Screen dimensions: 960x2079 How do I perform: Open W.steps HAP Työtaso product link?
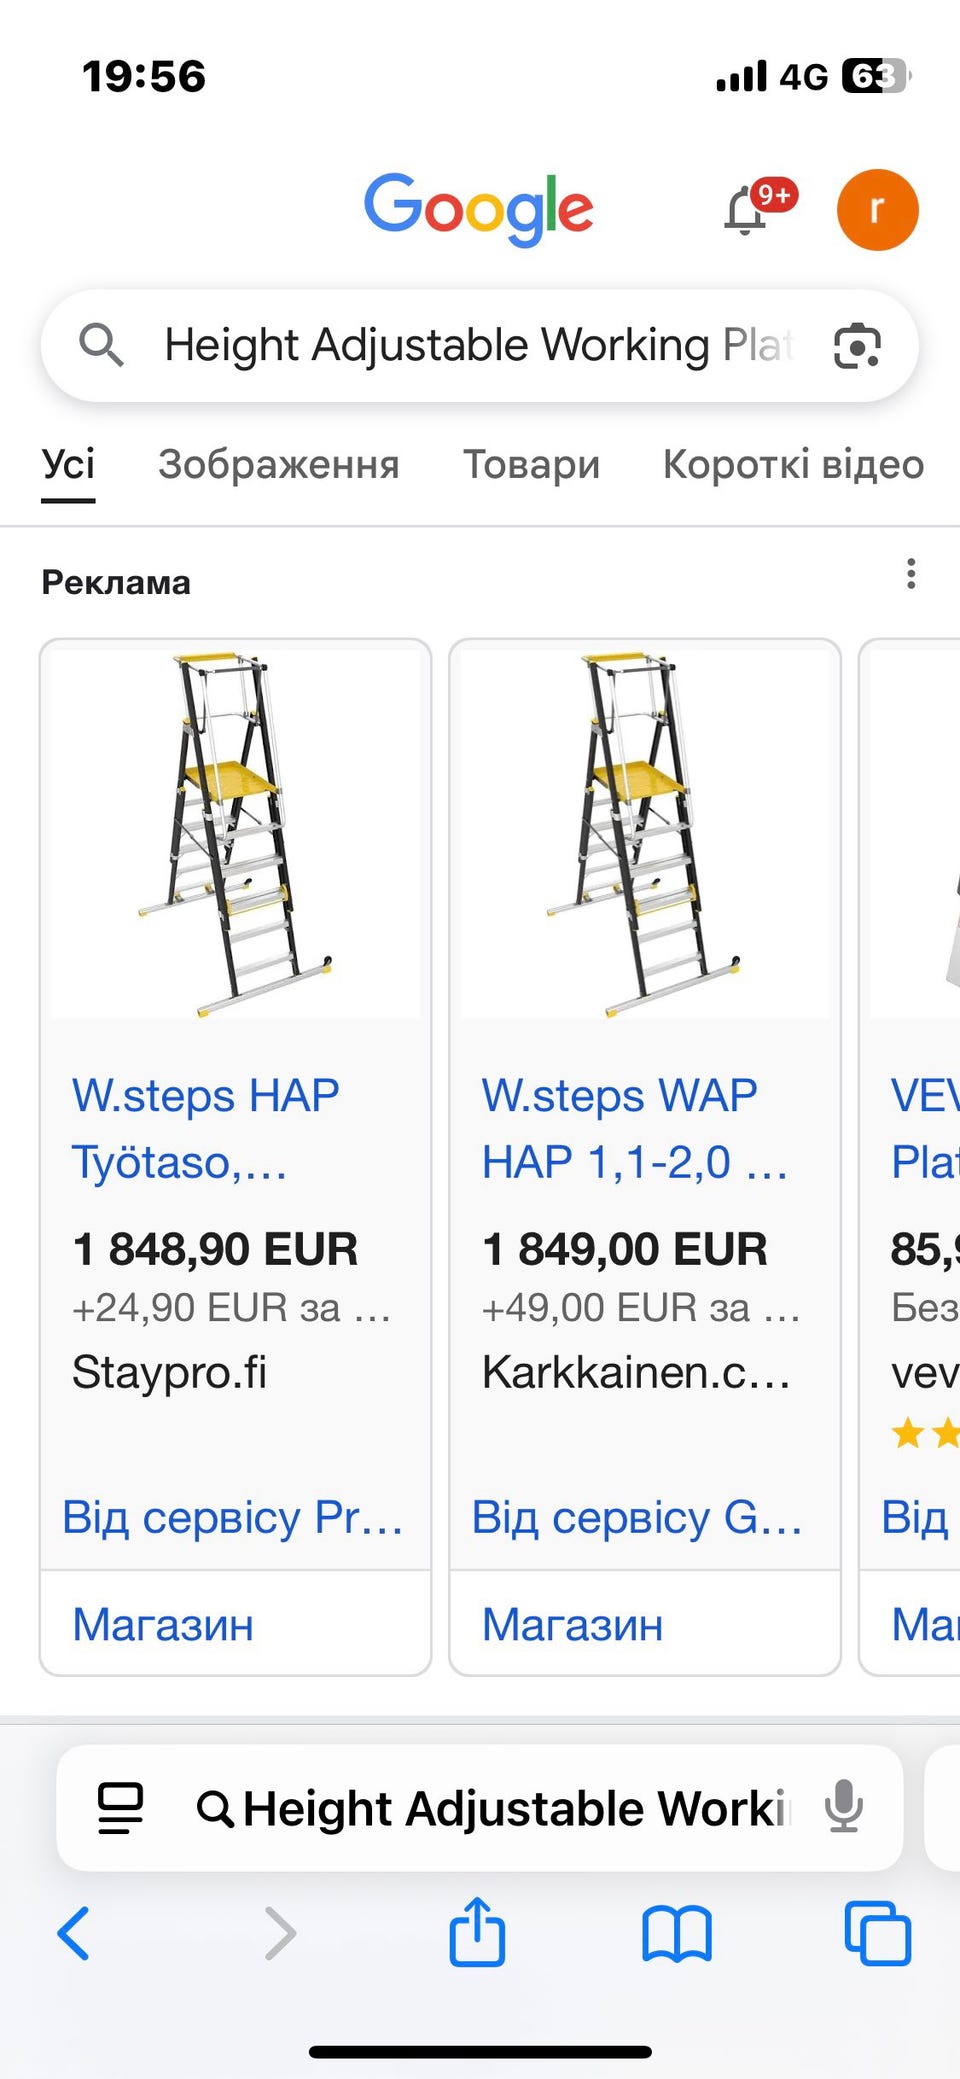point(206,1129)
